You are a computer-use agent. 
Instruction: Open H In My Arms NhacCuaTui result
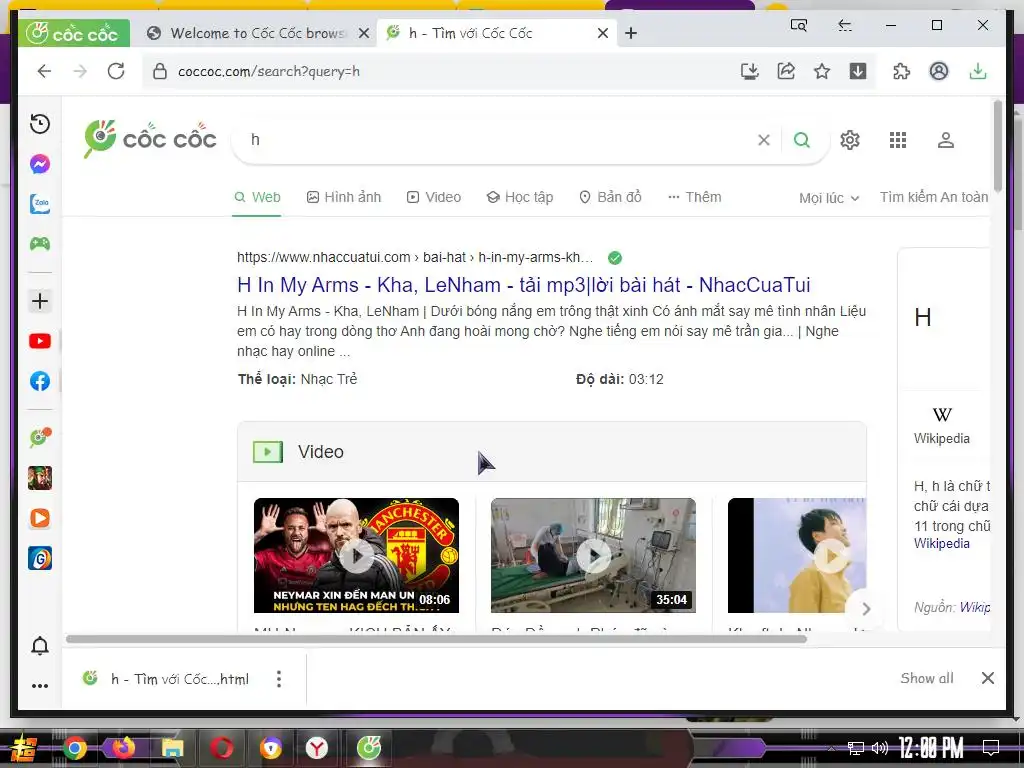coord(523,285)
